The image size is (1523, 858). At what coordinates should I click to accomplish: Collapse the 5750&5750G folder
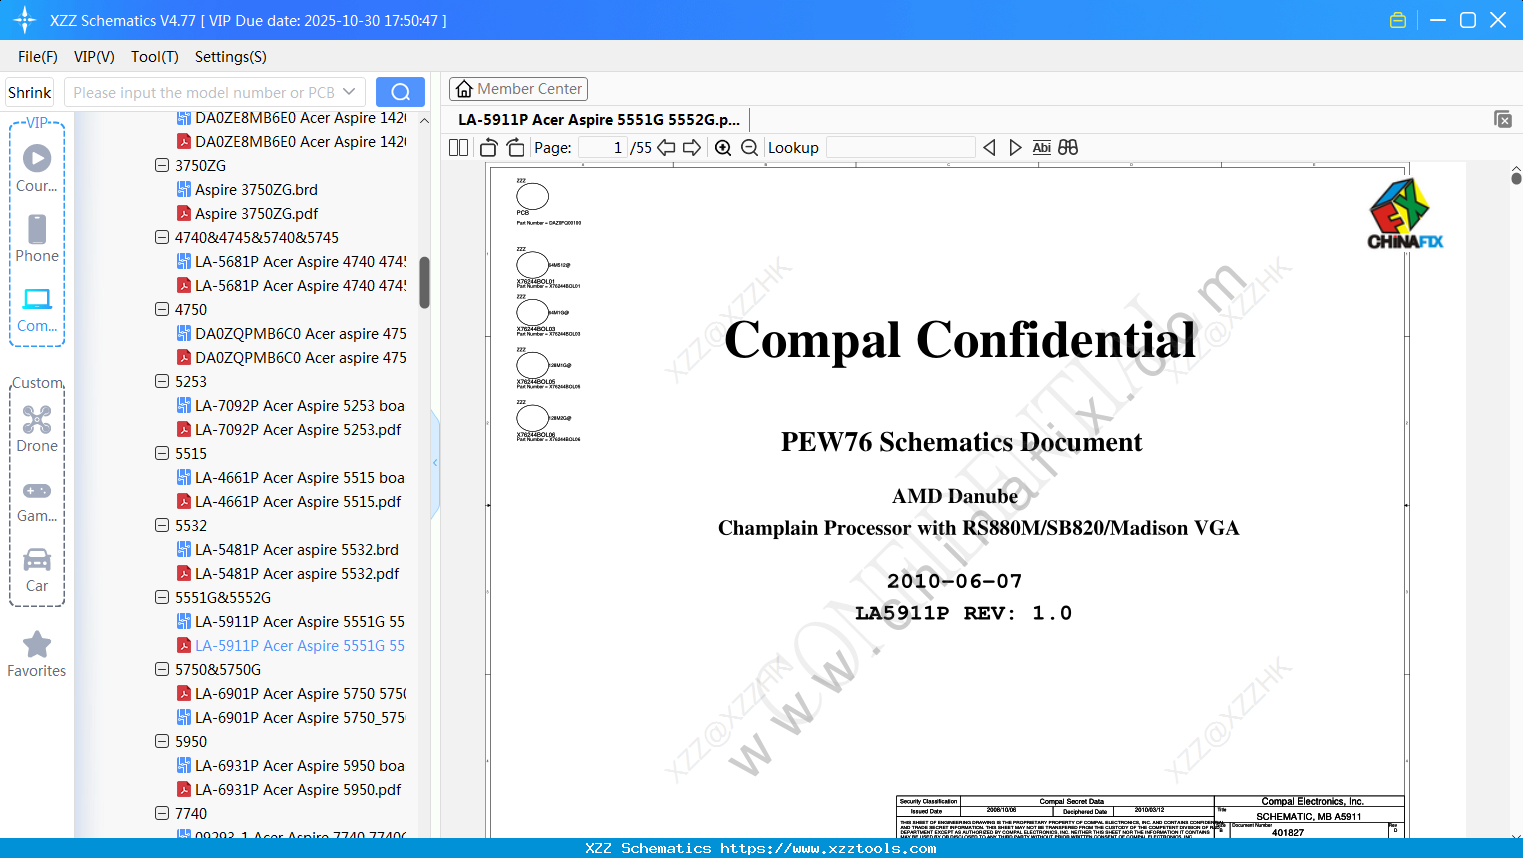click(162, 669)
